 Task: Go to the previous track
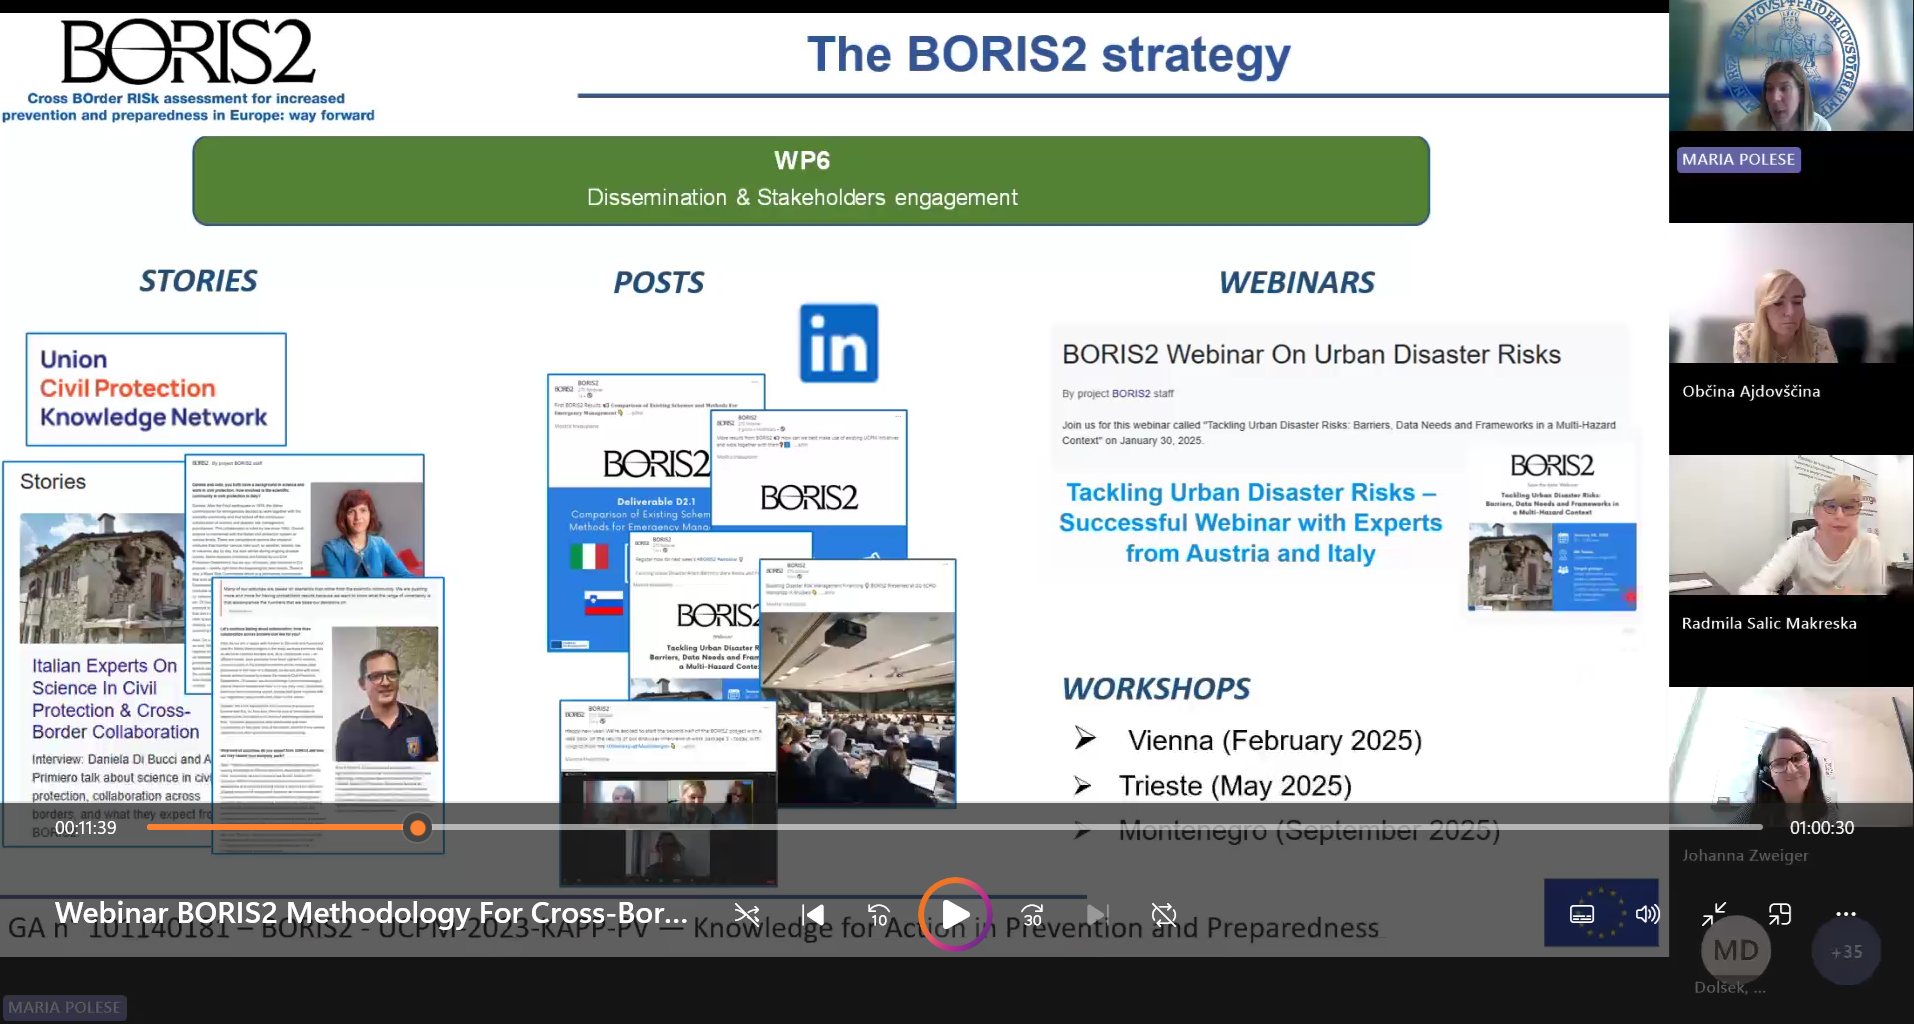pyautogui.click(x=814, y=914)
